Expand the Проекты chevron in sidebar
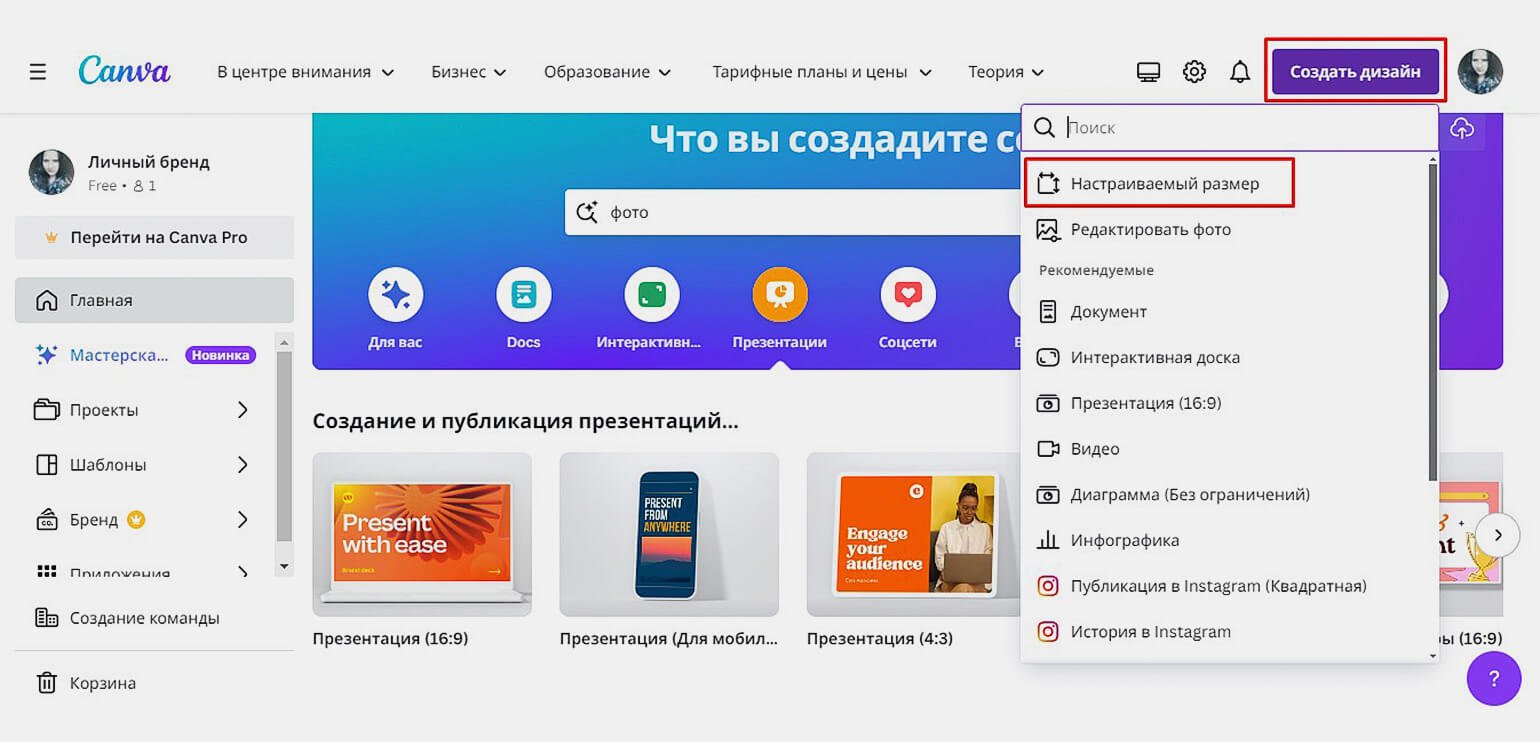Screen dimensions: 1540x742 [x=242, y=410]
